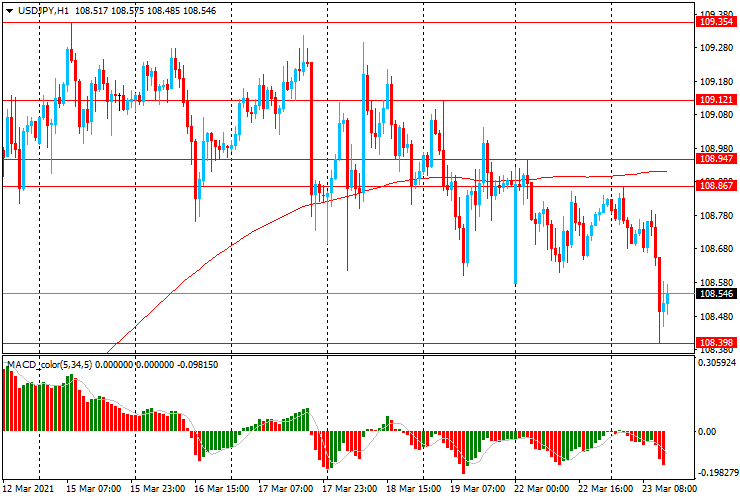
Task: Click the 108.947 resistance level label
Action: click(716, 159)
